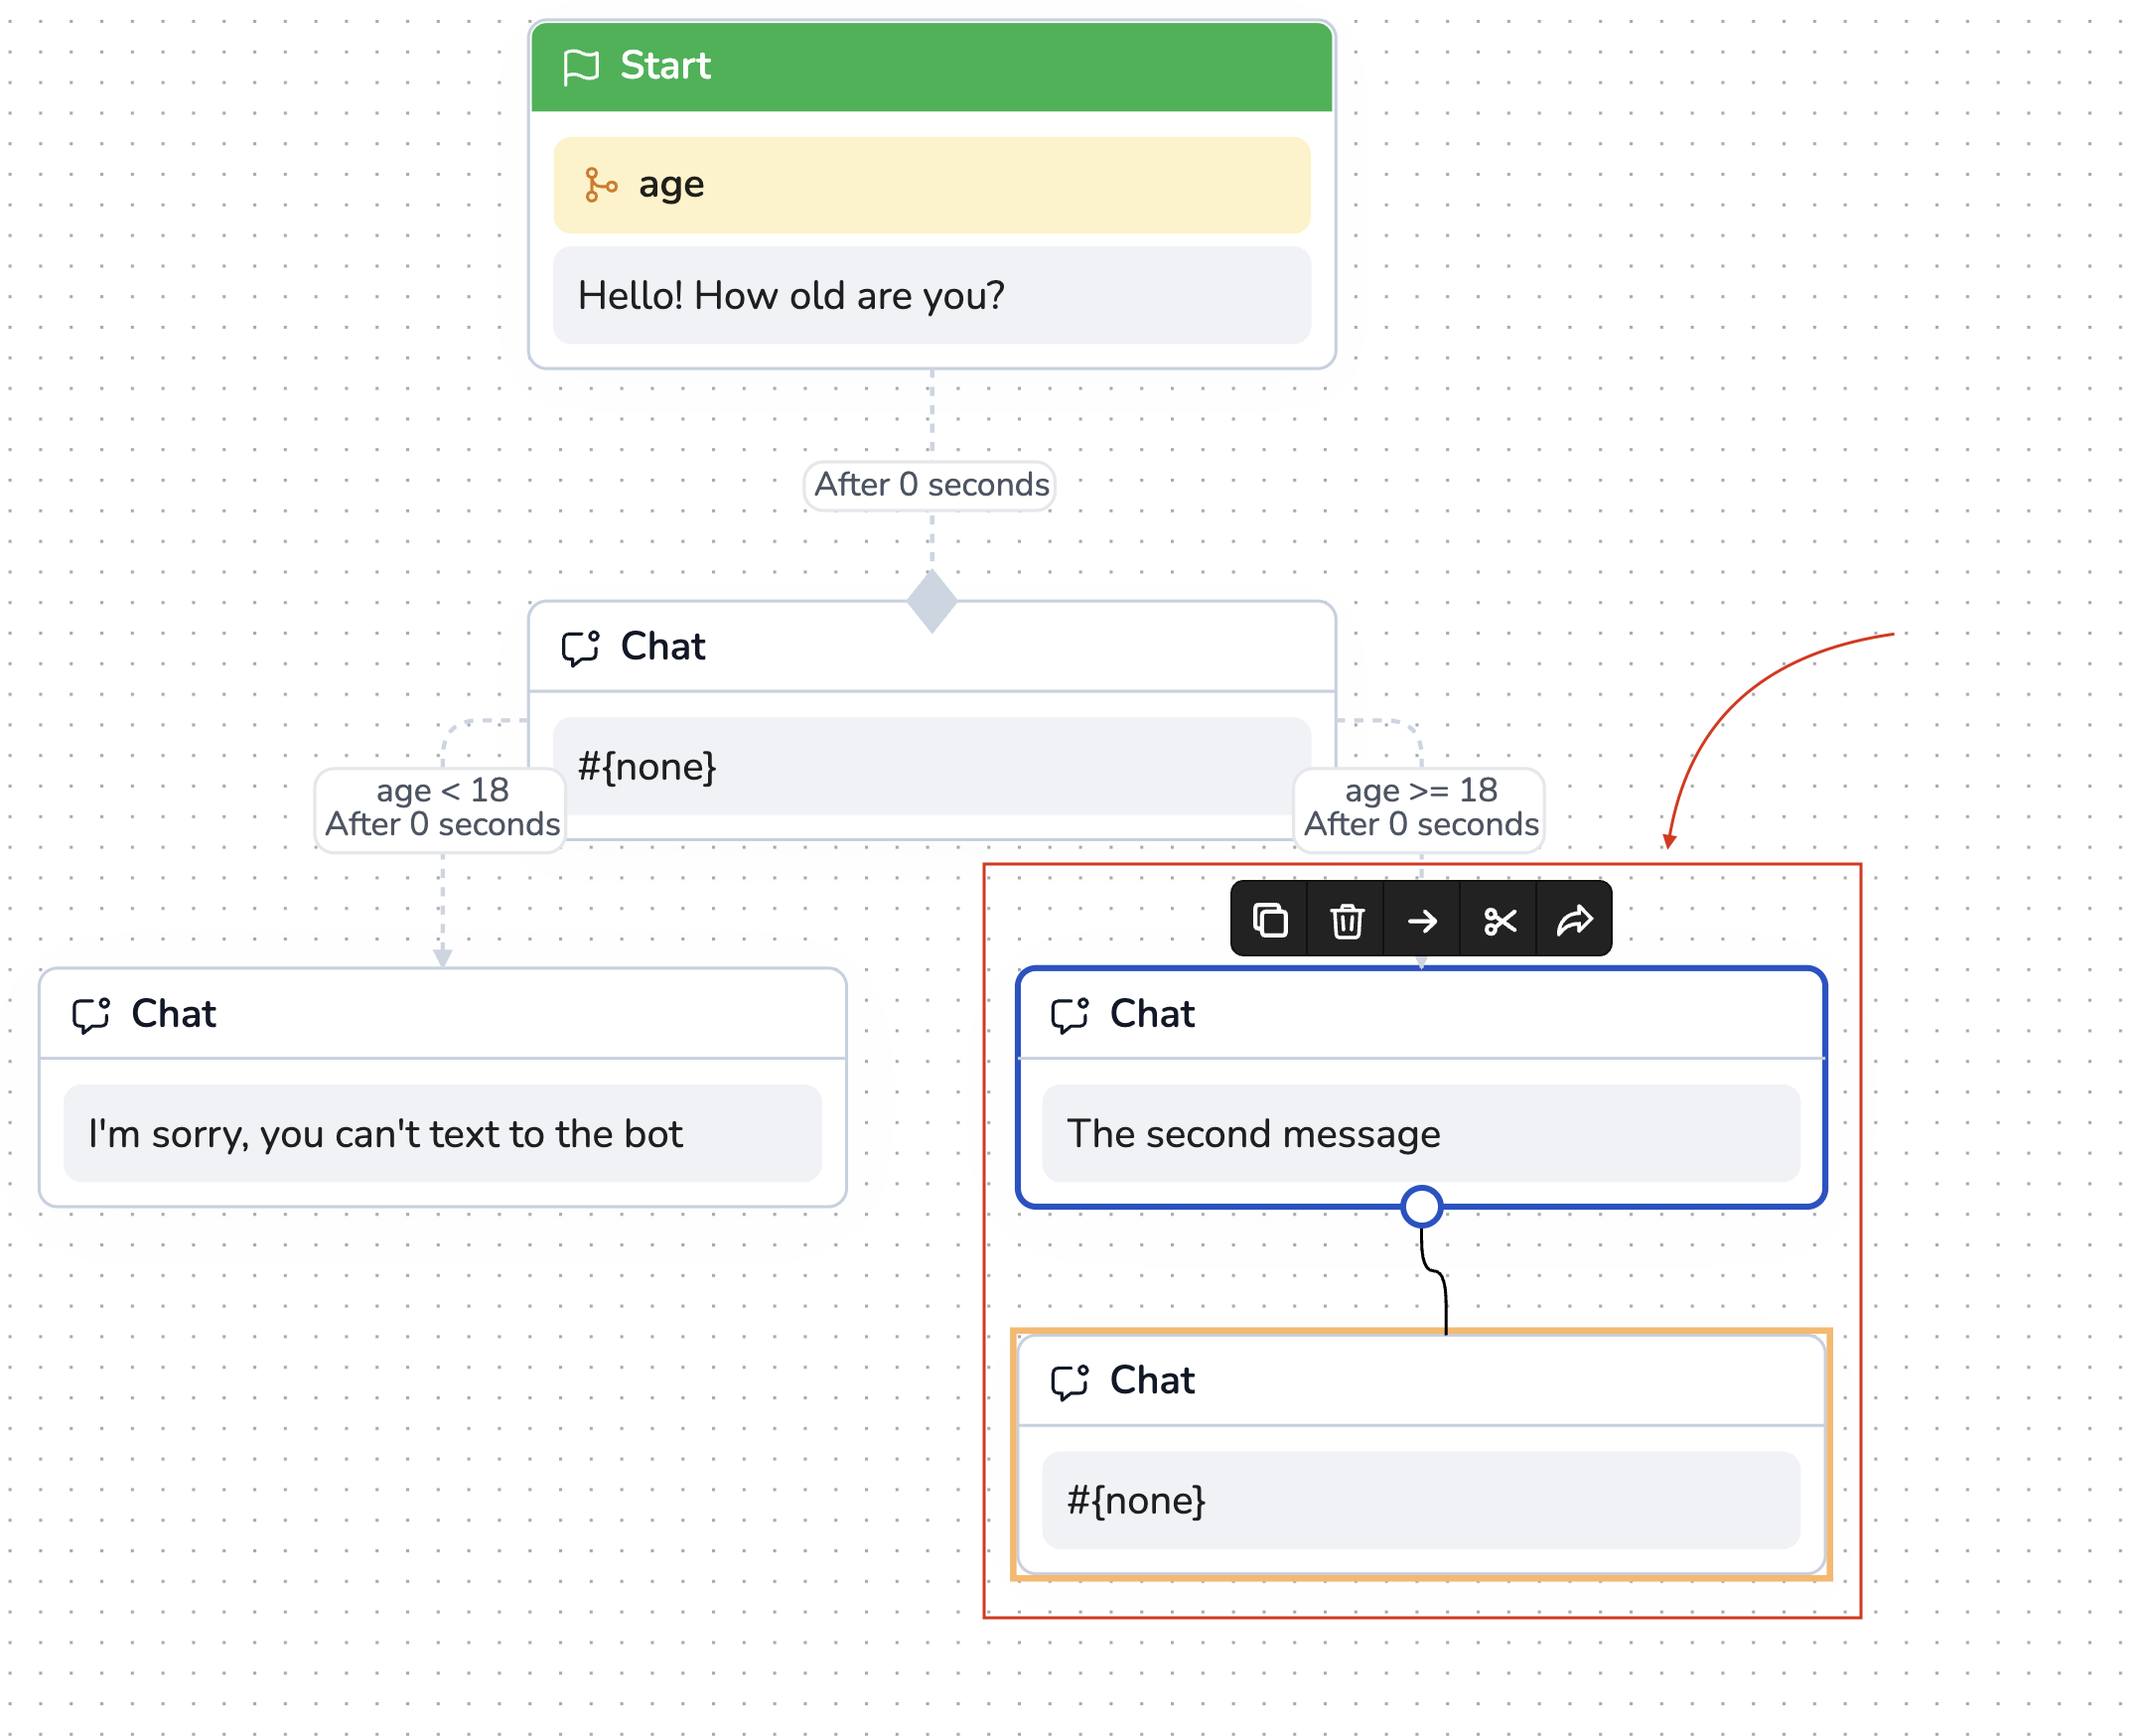The image size is (2145, 1736).
Task: Click the curved share arrow icon
Action: [1574, 920]
